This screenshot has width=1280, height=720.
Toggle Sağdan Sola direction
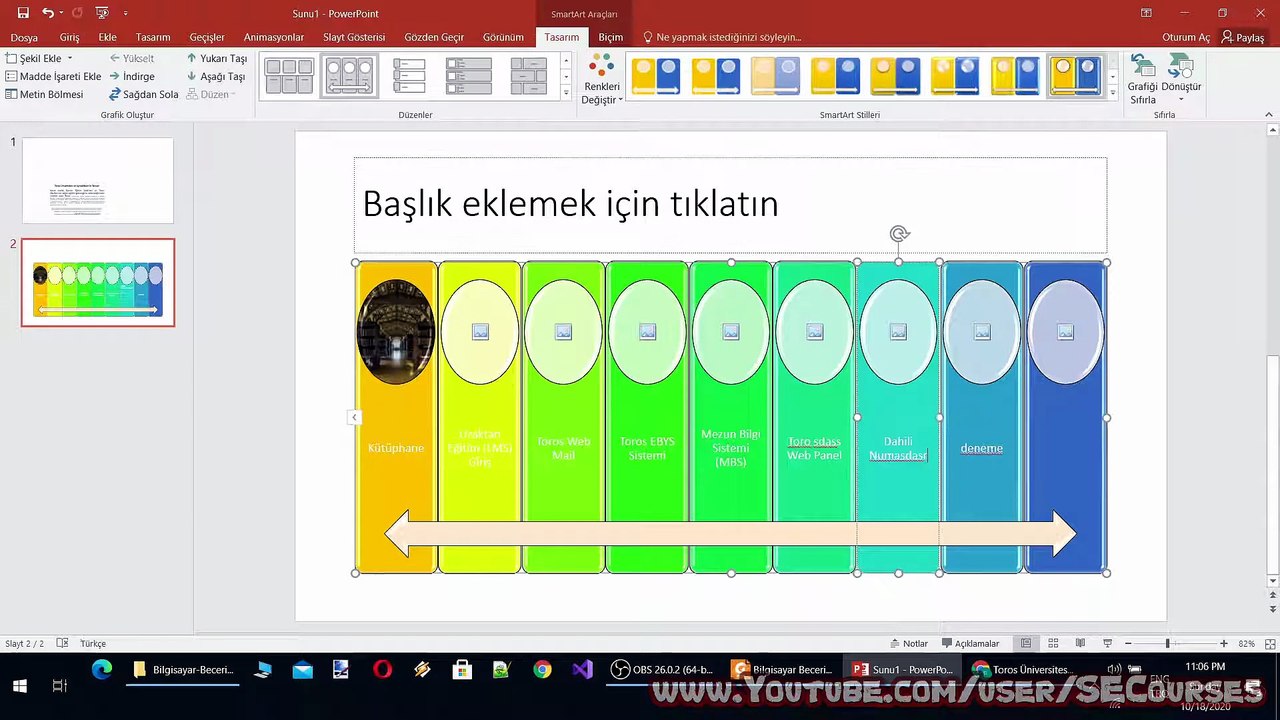(144, 94)
